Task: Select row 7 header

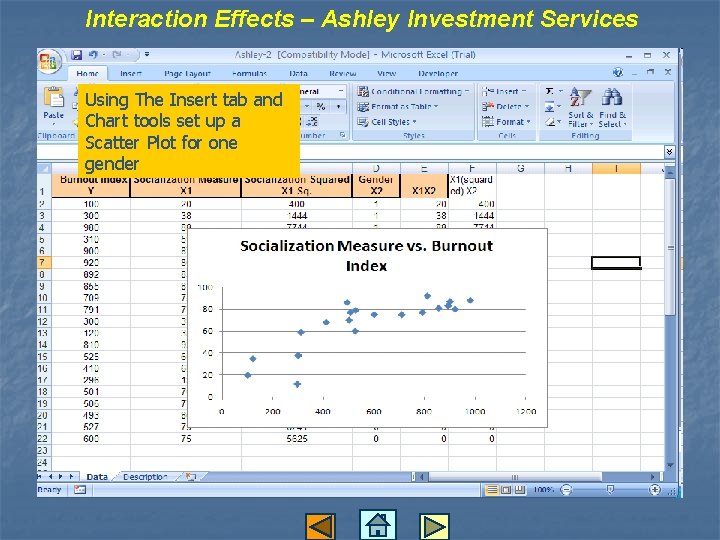Action: coord(44,263)
